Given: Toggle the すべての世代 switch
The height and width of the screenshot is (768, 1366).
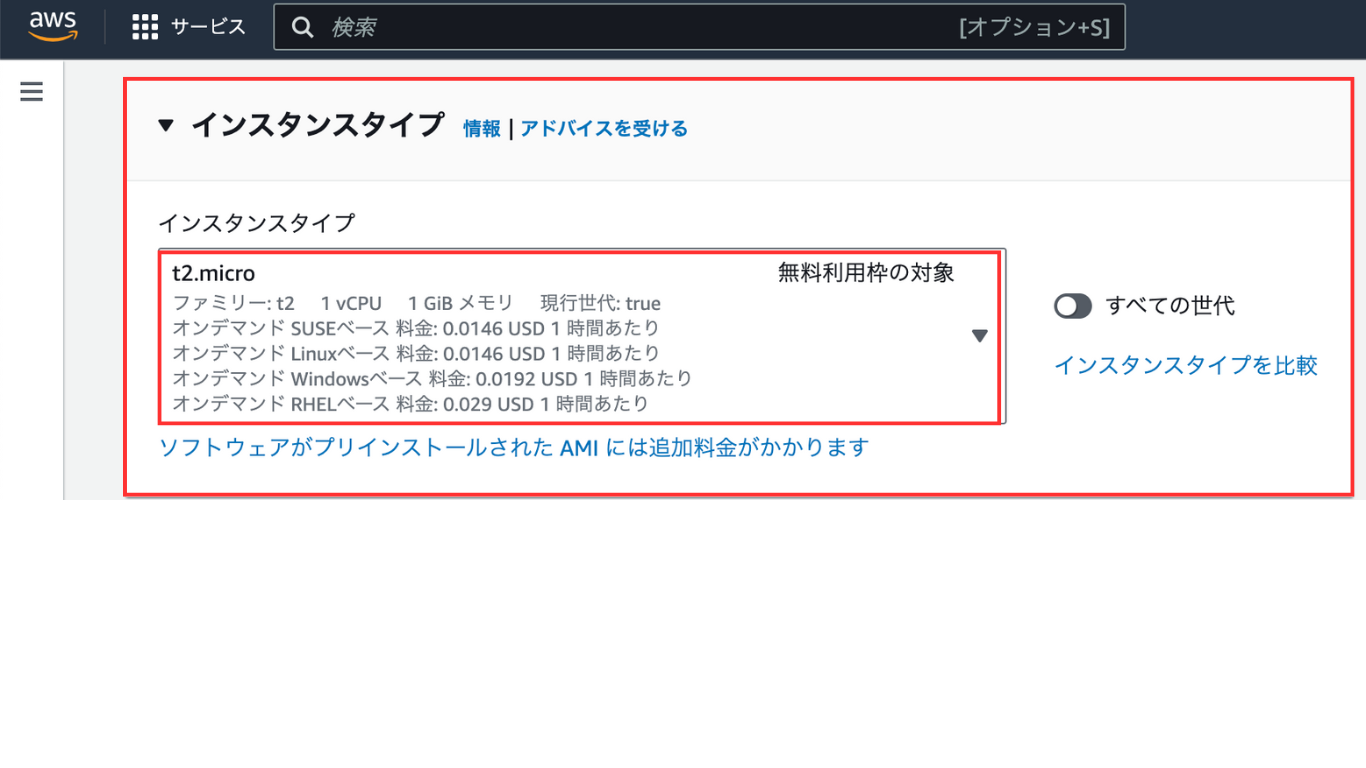Looking at the screenshot, I should 1073,306.
